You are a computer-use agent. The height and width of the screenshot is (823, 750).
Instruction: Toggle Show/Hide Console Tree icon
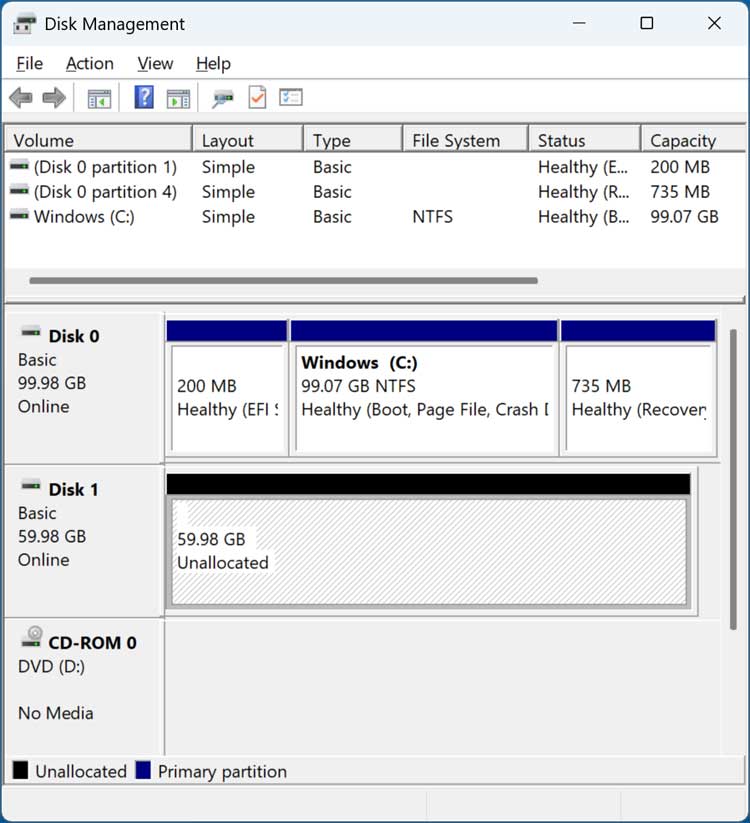pos(99,98)
